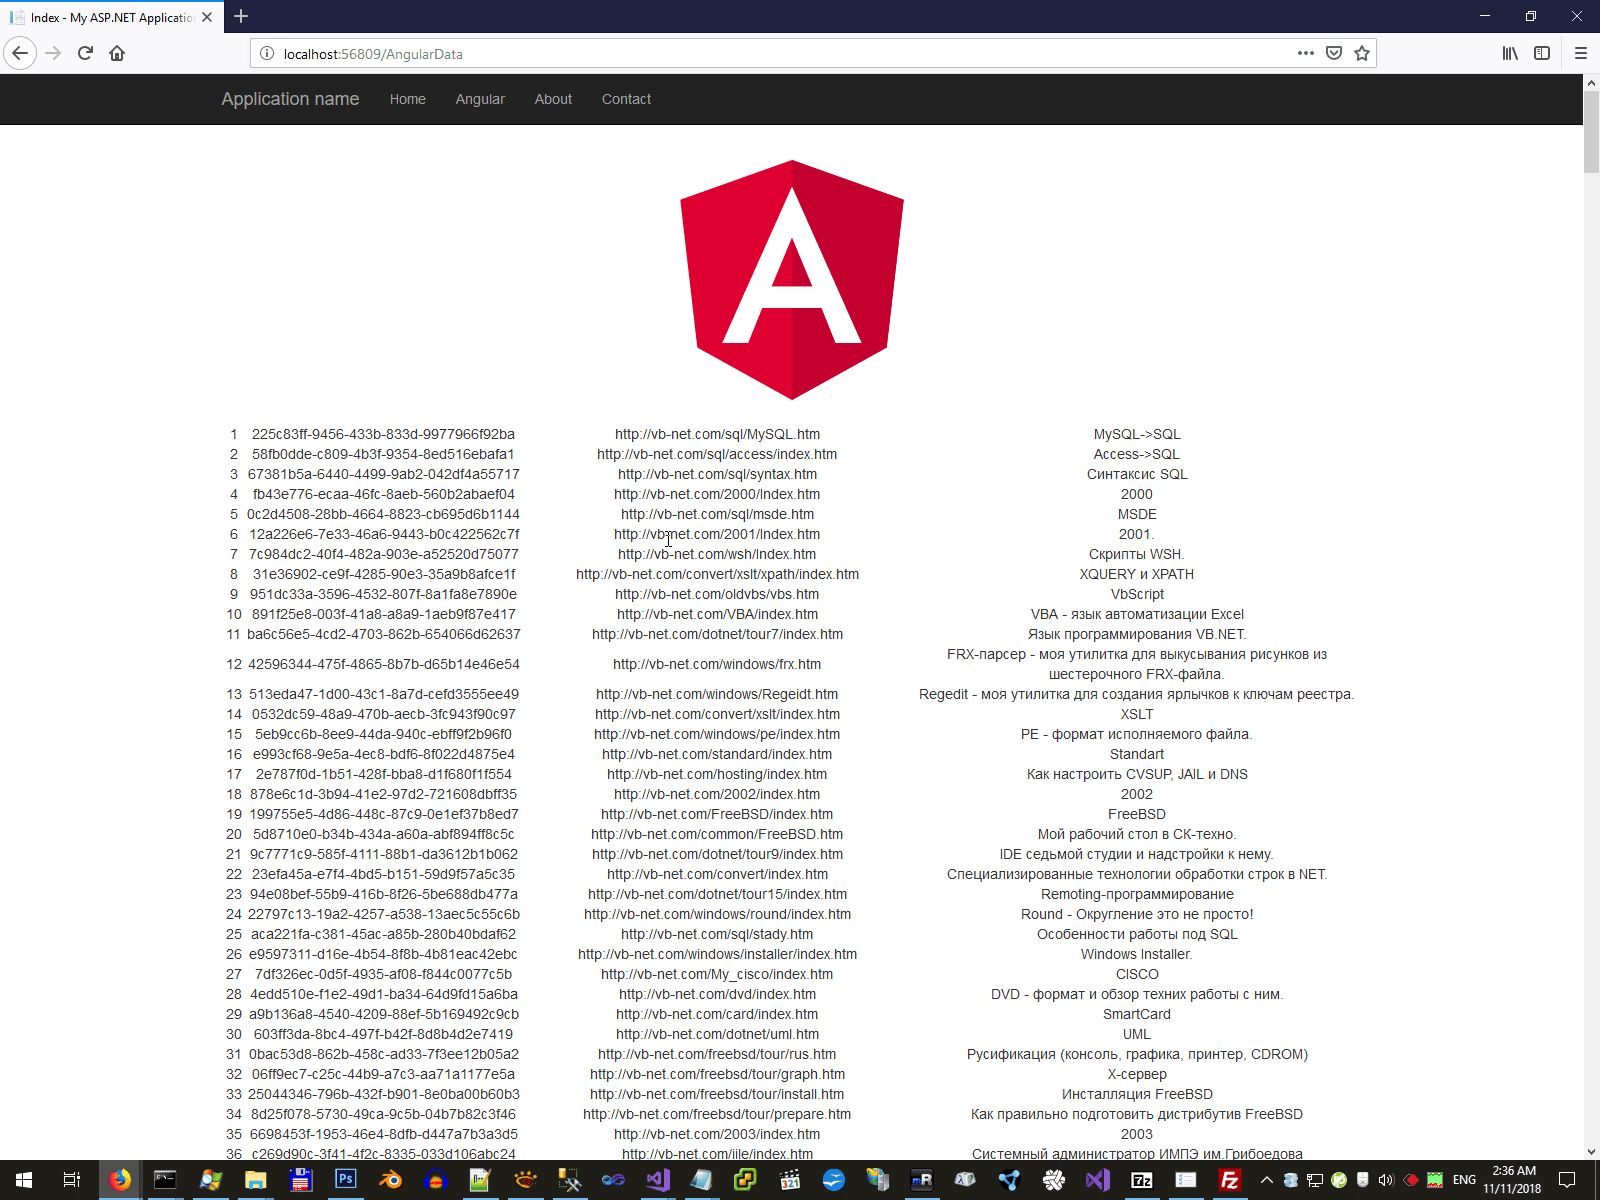Open a new browser tab
This screenshot has height=1200, width=1600.
(x=241, y=16)
